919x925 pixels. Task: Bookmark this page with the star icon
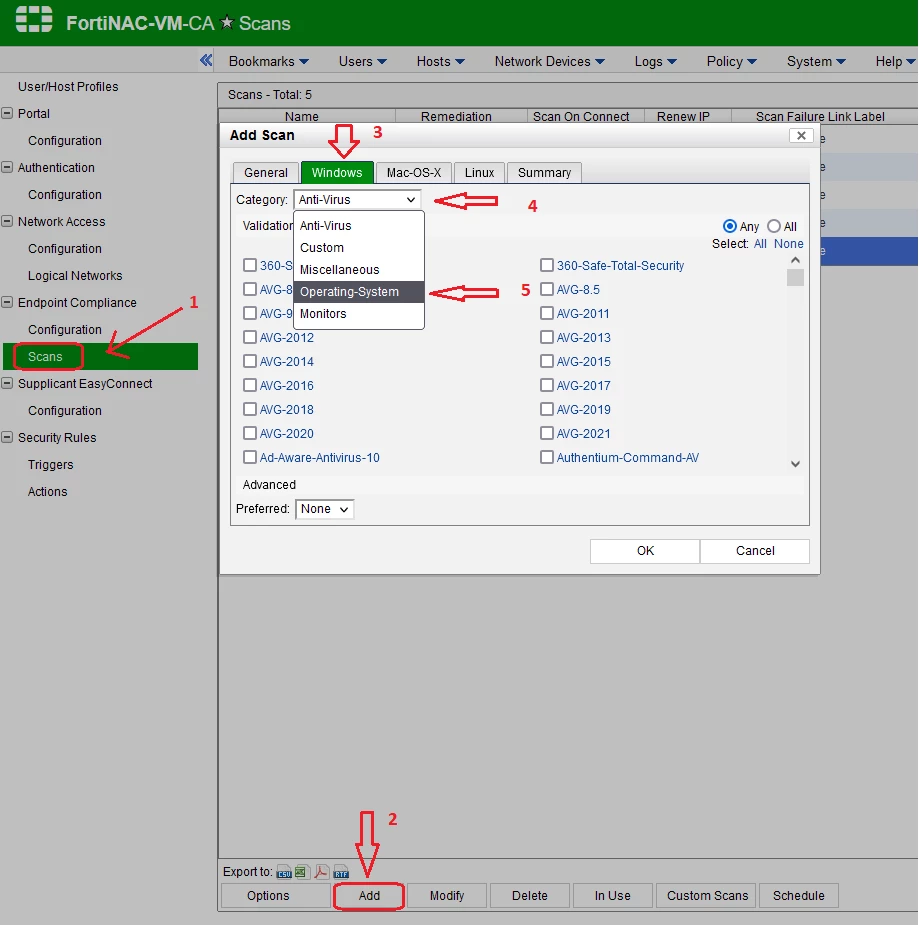click(x=227, y=23)
